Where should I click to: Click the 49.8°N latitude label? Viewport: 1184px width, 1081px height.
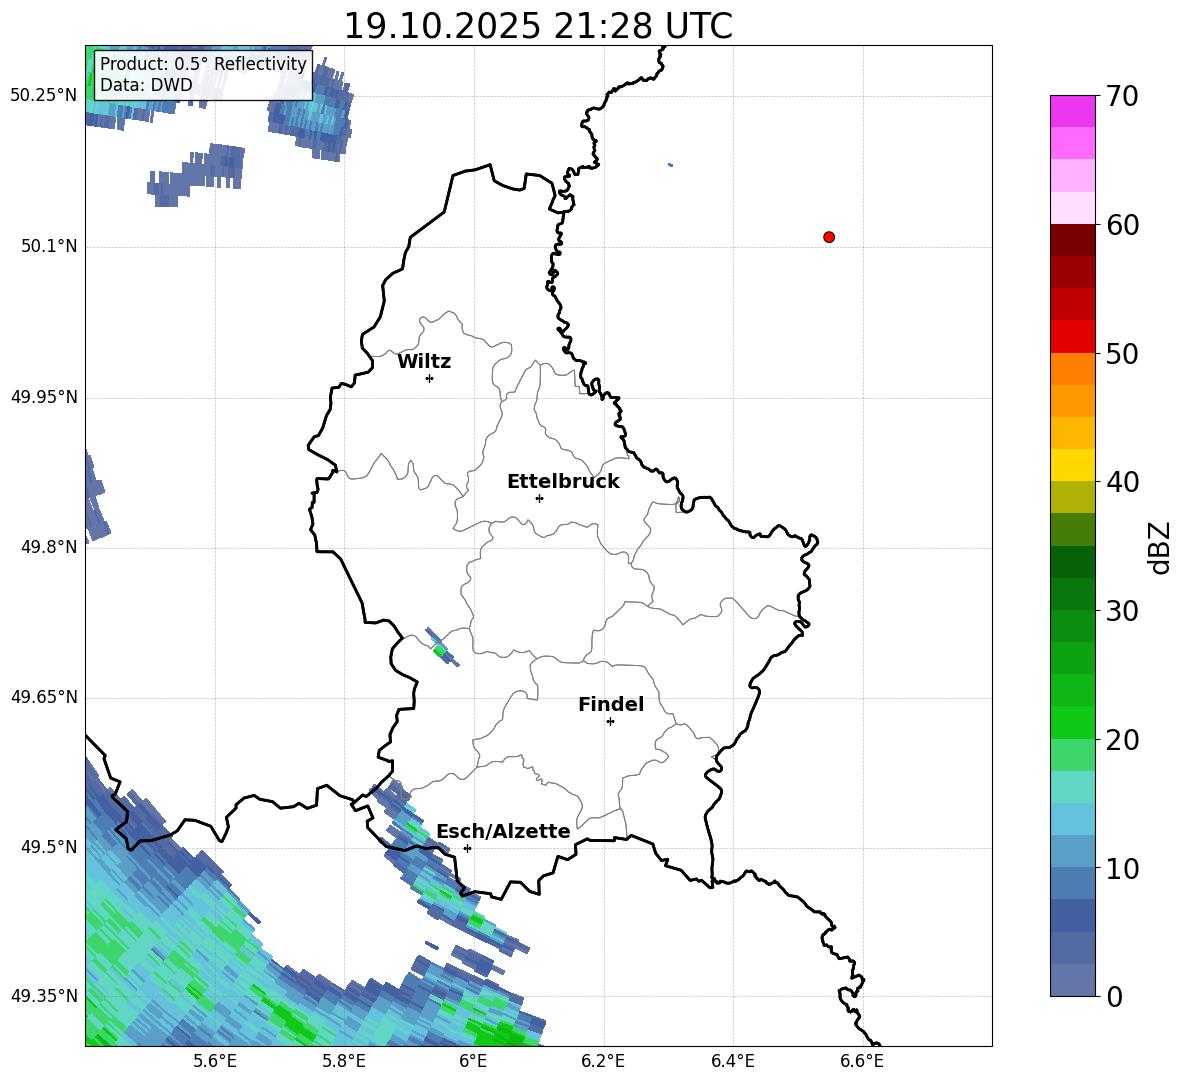tap(50, 547)
